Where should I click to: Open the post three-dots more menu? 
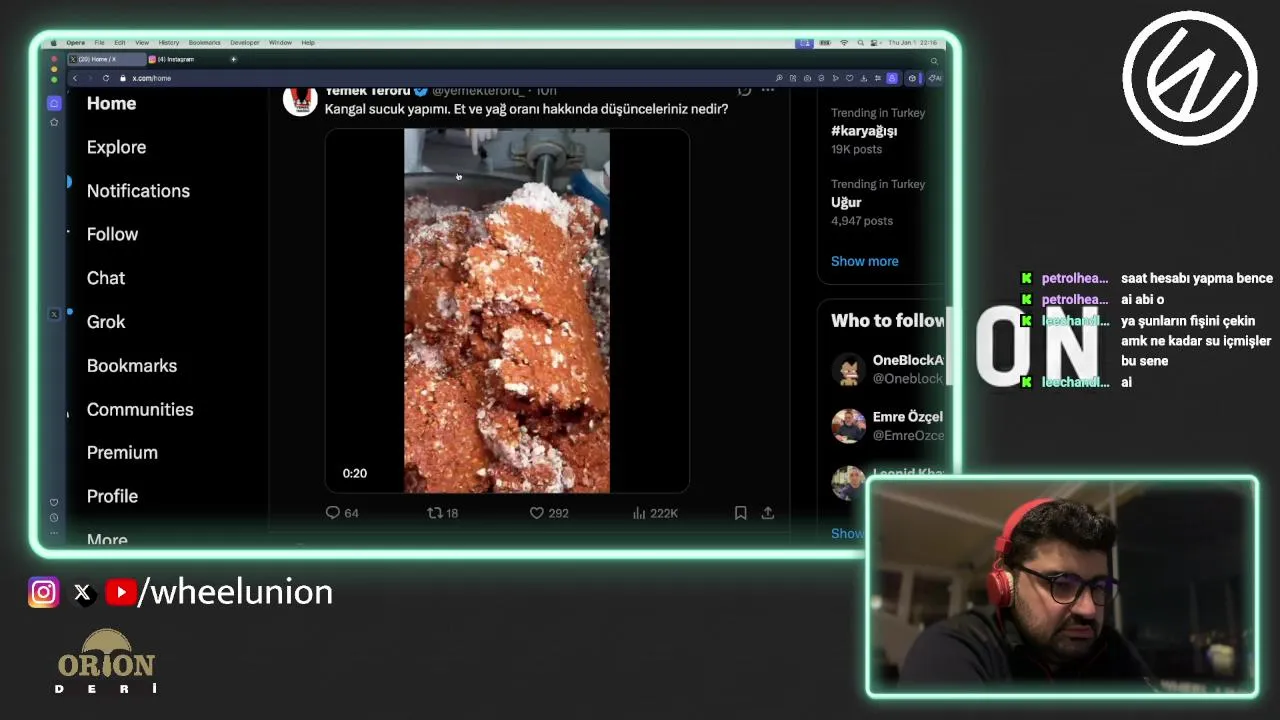click(x=768, y=91)
